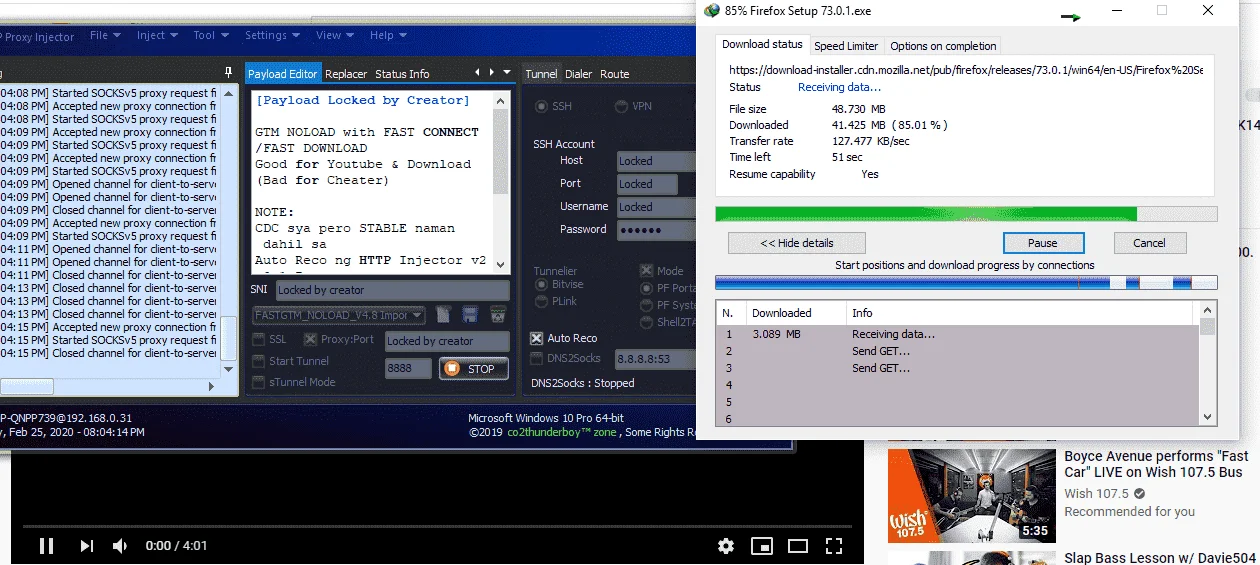Open the Options on completion tab
This screenshot has height=565, width=1260.
pyautogui.click(x=943, y=46)
